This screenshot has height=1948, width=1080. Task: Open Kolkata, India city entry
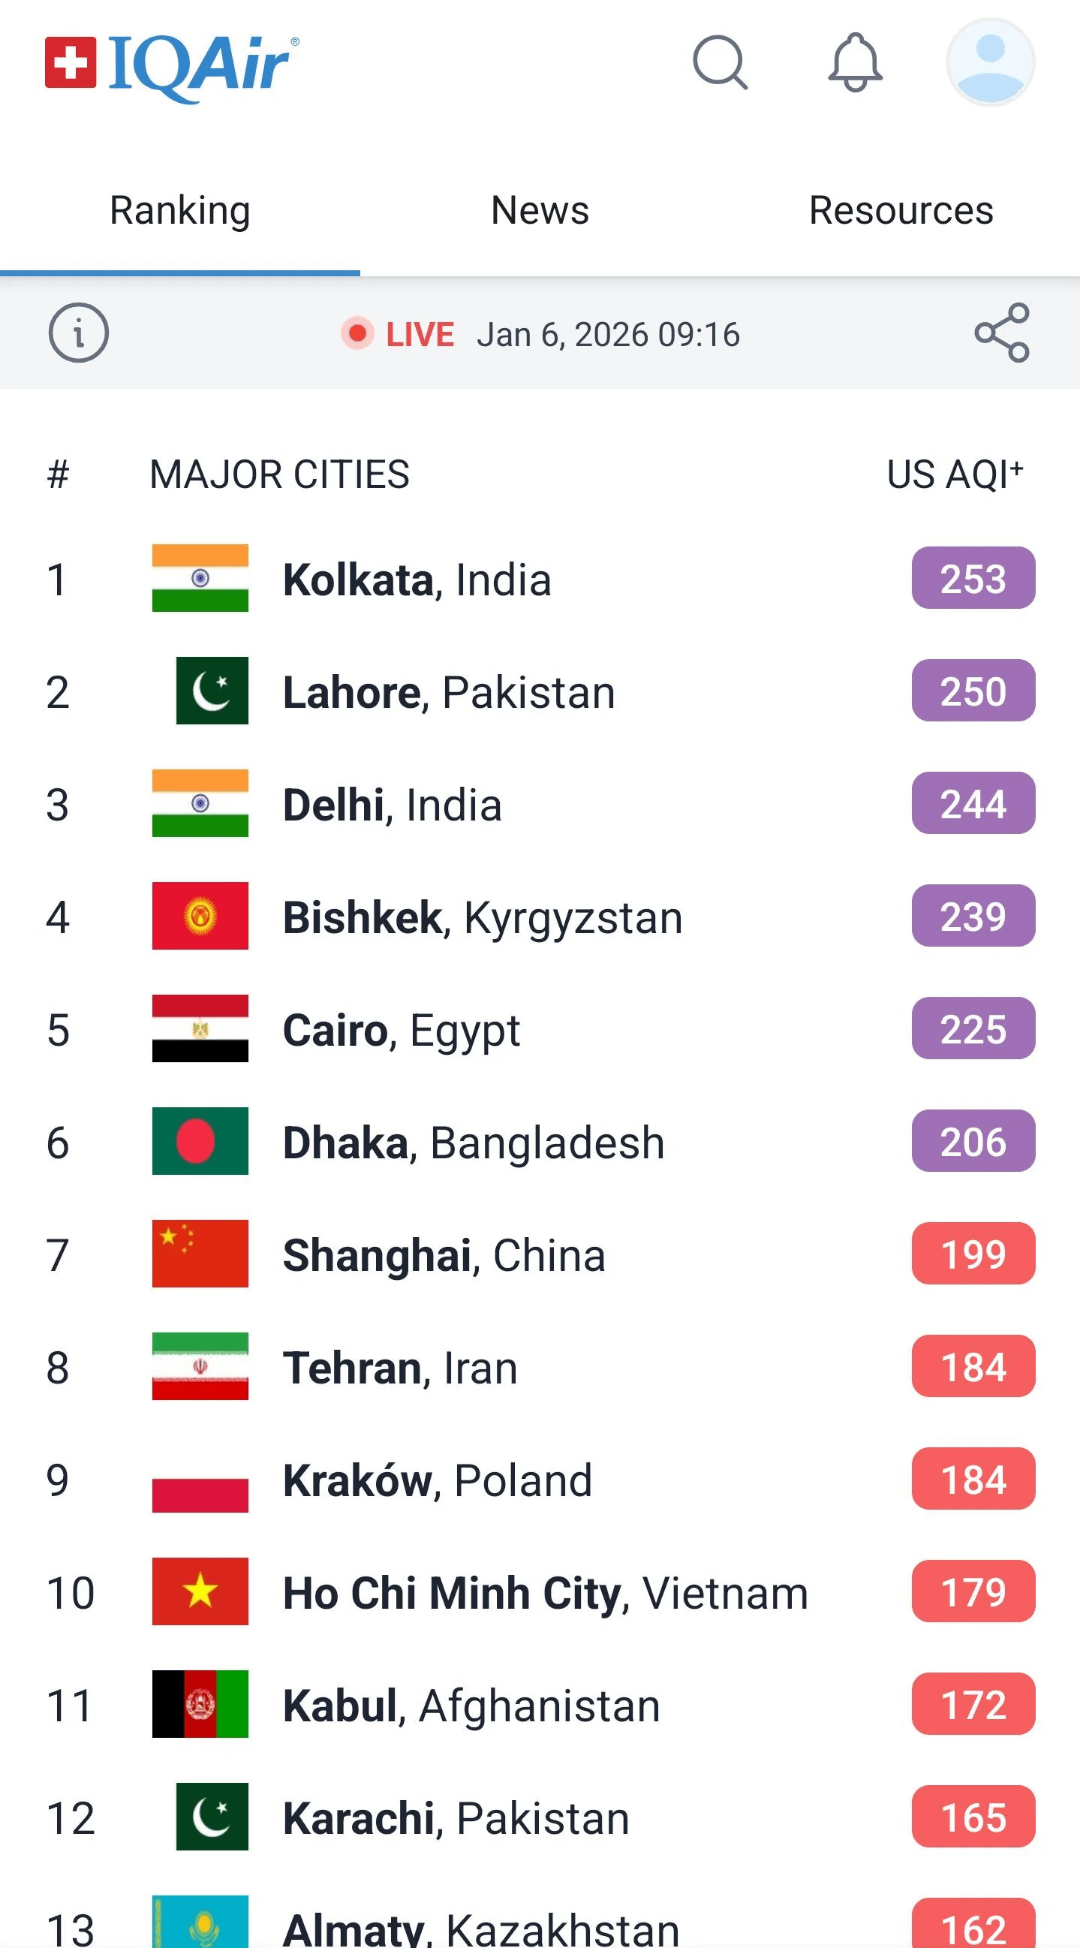click(x=417, y=580)
